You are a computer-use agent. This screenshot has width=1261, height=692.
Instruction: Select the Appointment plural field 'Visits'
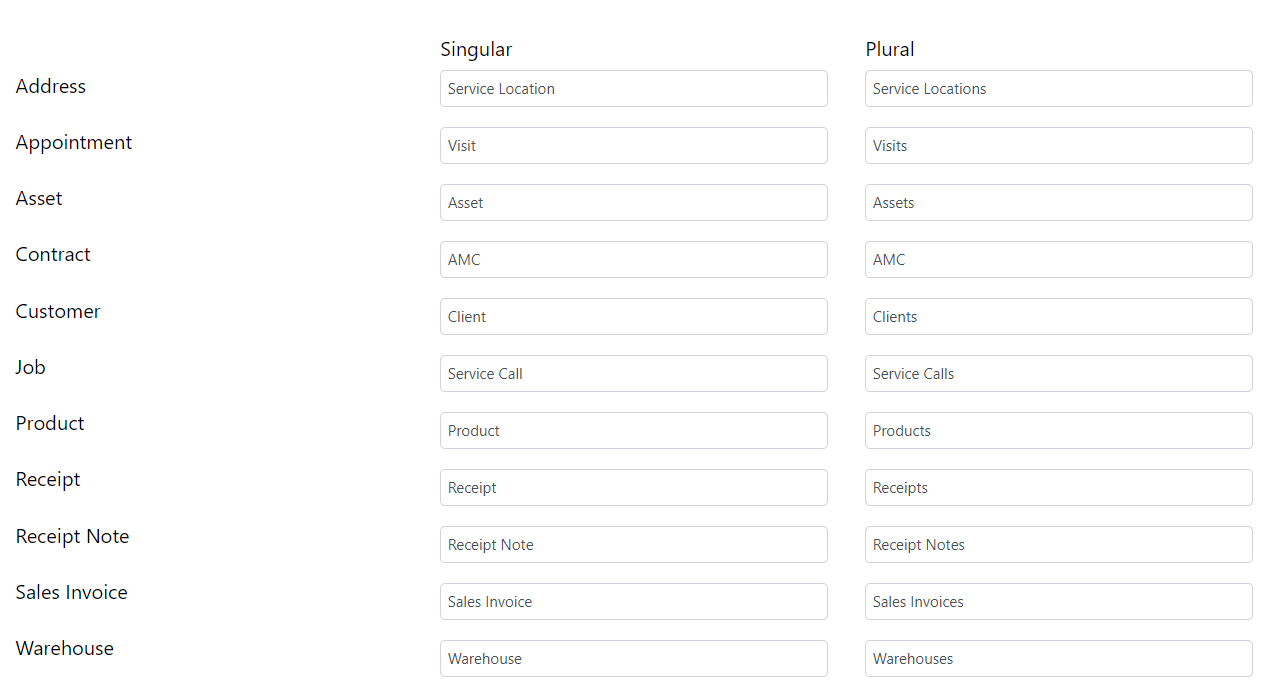tap(1058, 146)
